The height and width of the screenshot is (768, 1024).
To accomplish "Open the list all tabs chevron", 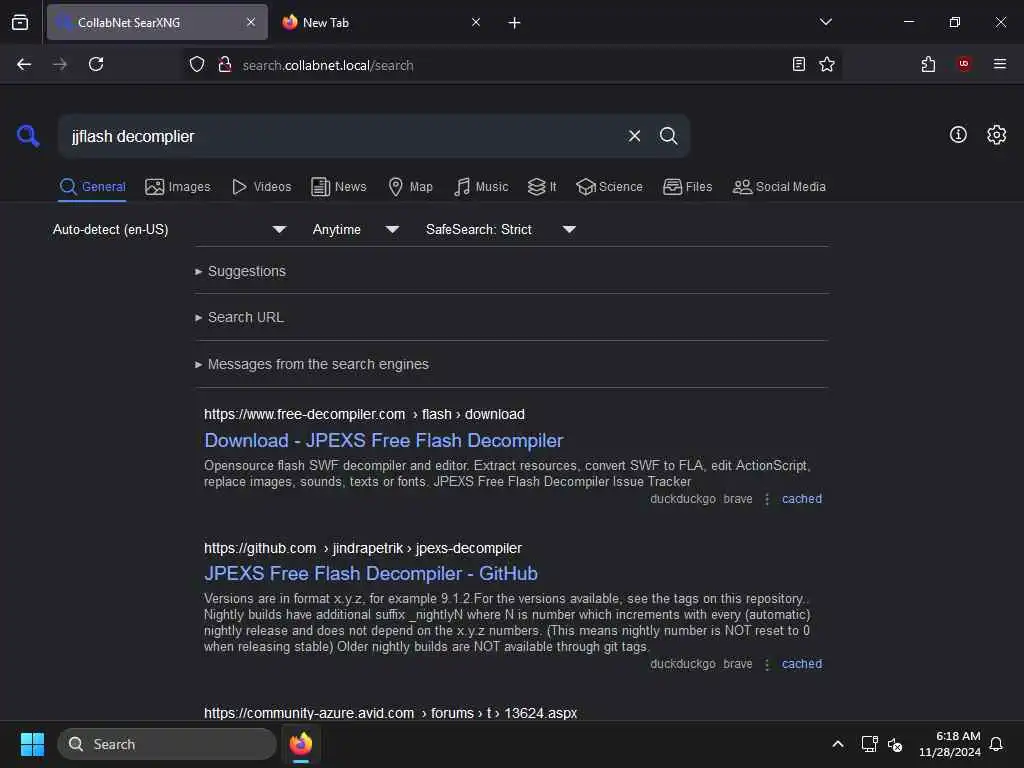I will 825,22.
